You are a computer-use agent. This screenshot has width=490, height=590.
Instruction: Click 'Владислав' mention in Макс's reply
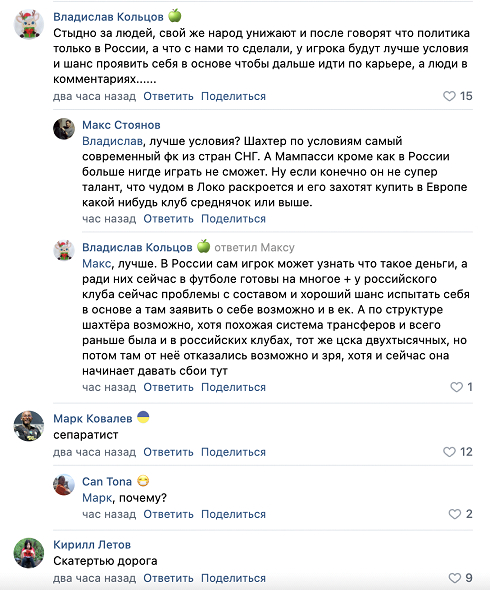pos(112,141)
